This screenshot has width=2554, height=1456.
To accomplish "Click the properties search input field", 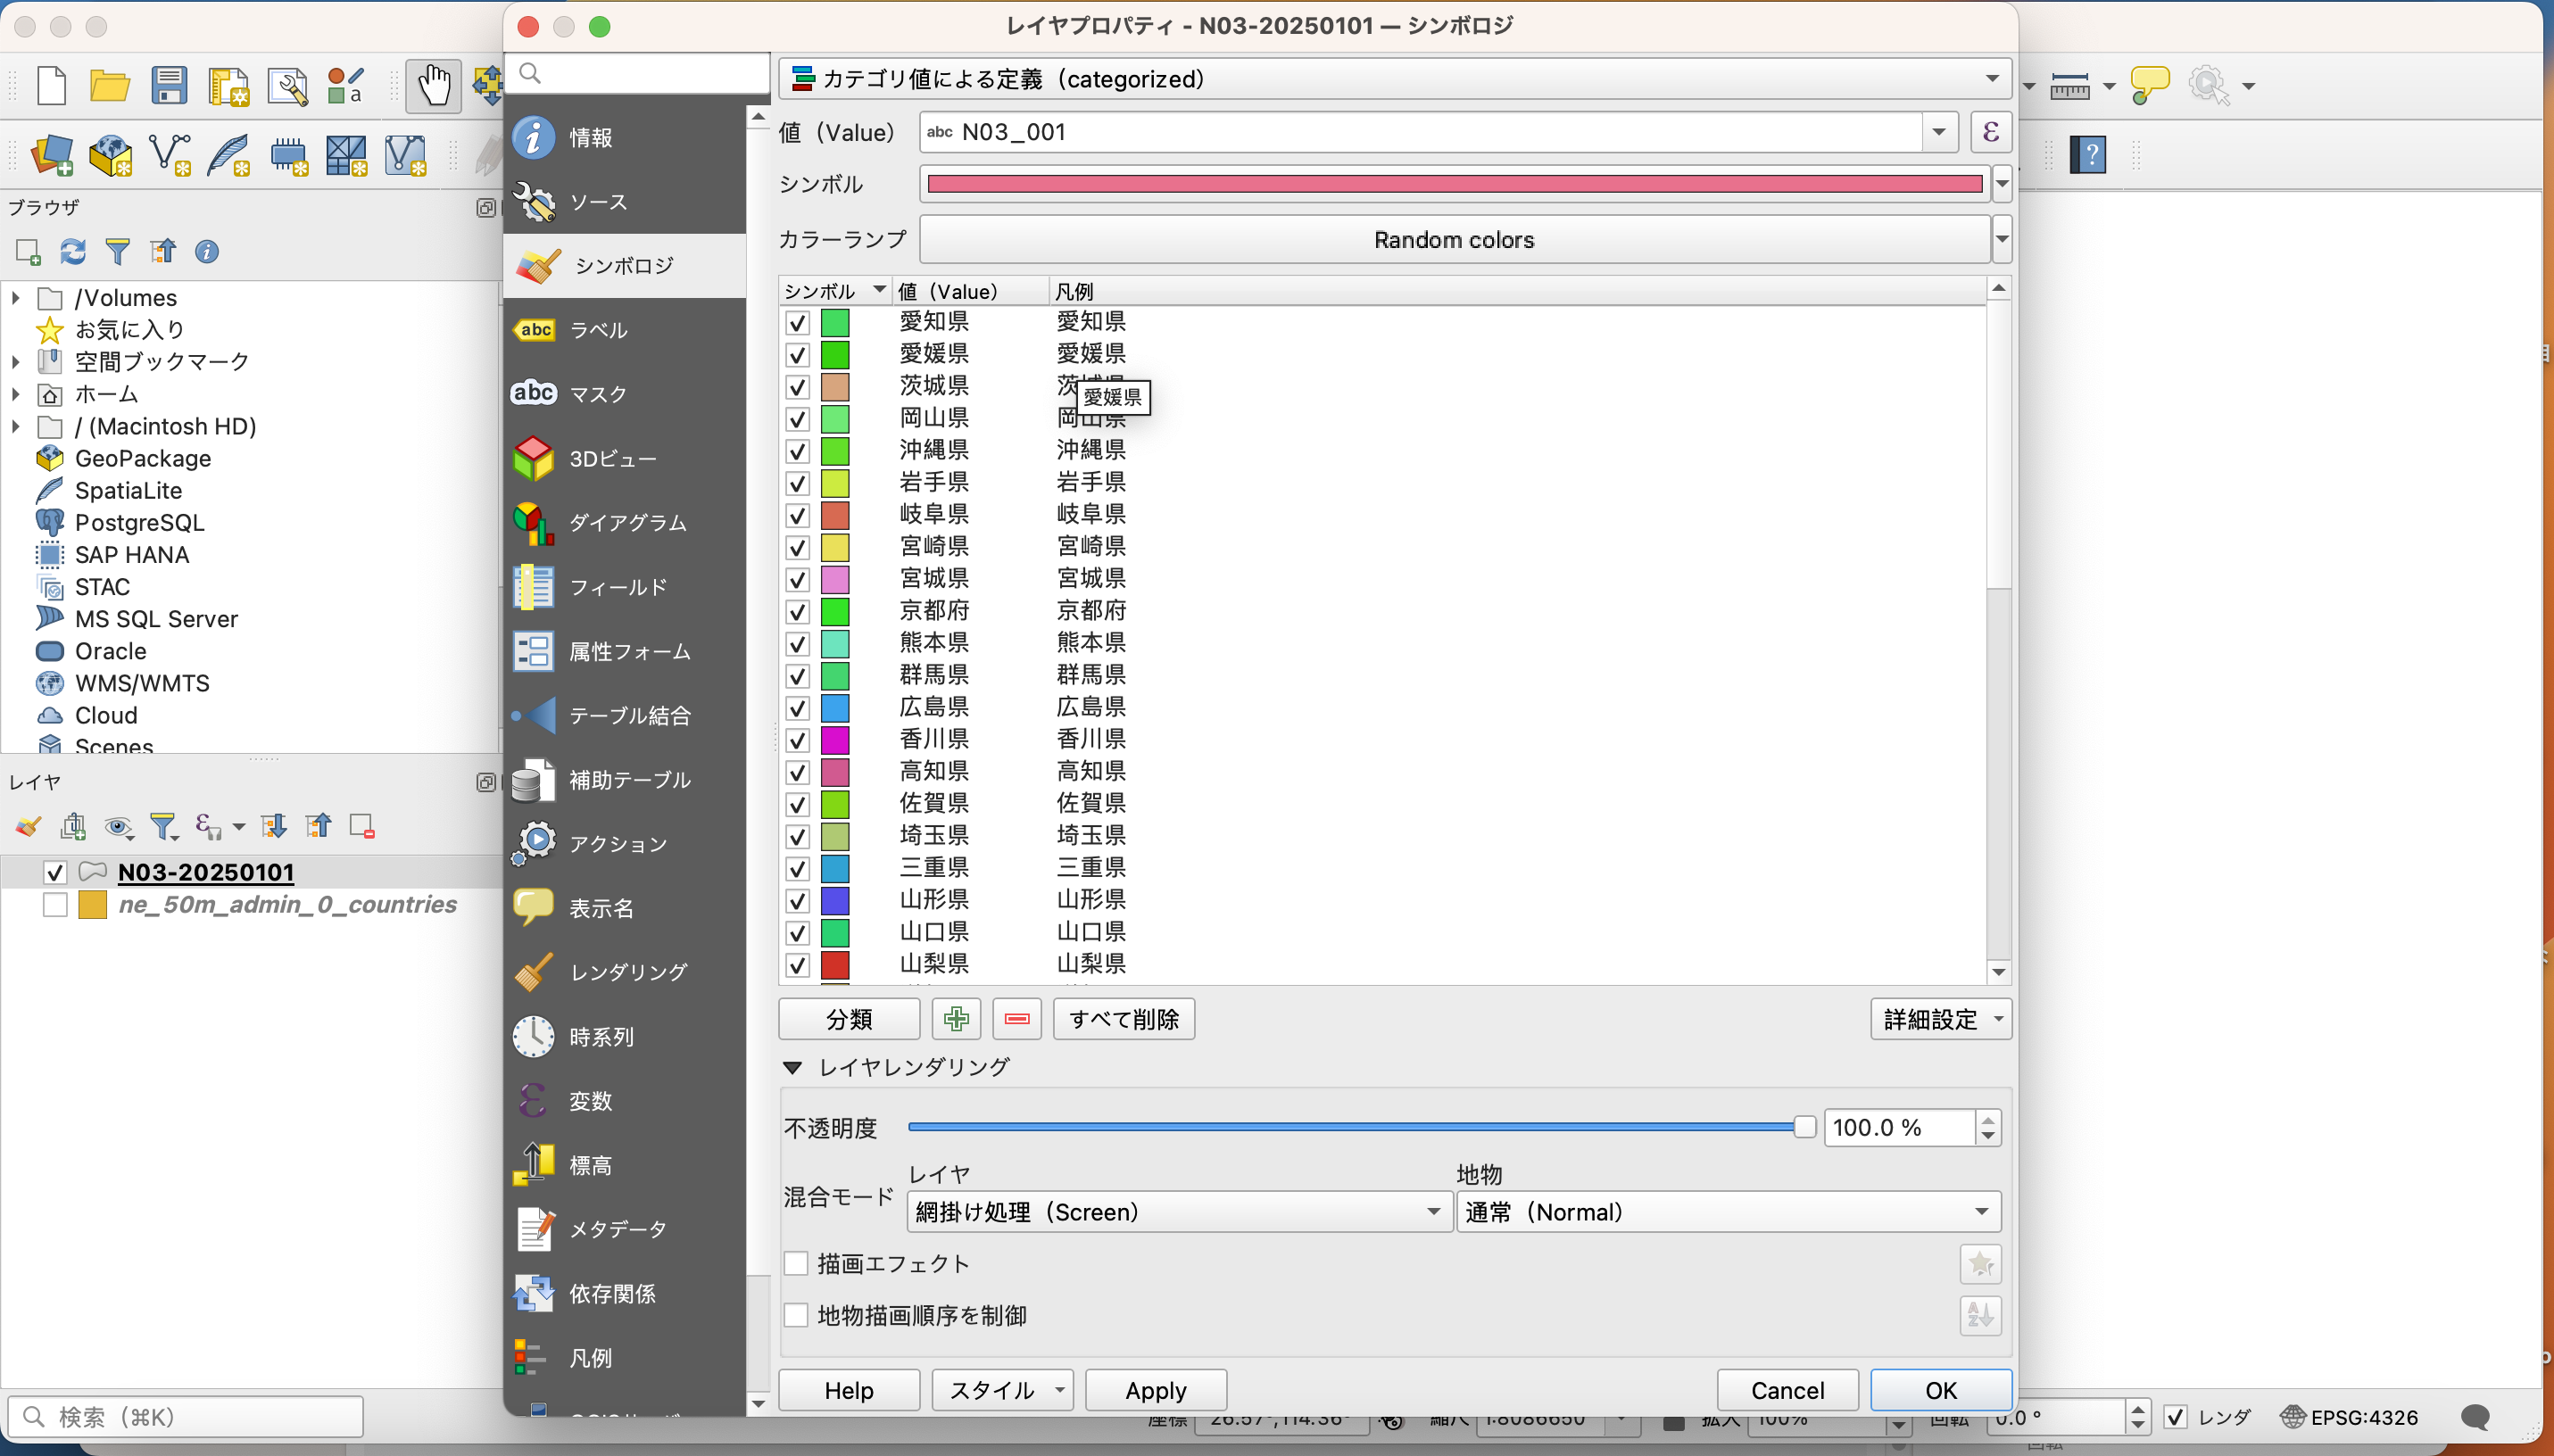I will pos(650,73).
